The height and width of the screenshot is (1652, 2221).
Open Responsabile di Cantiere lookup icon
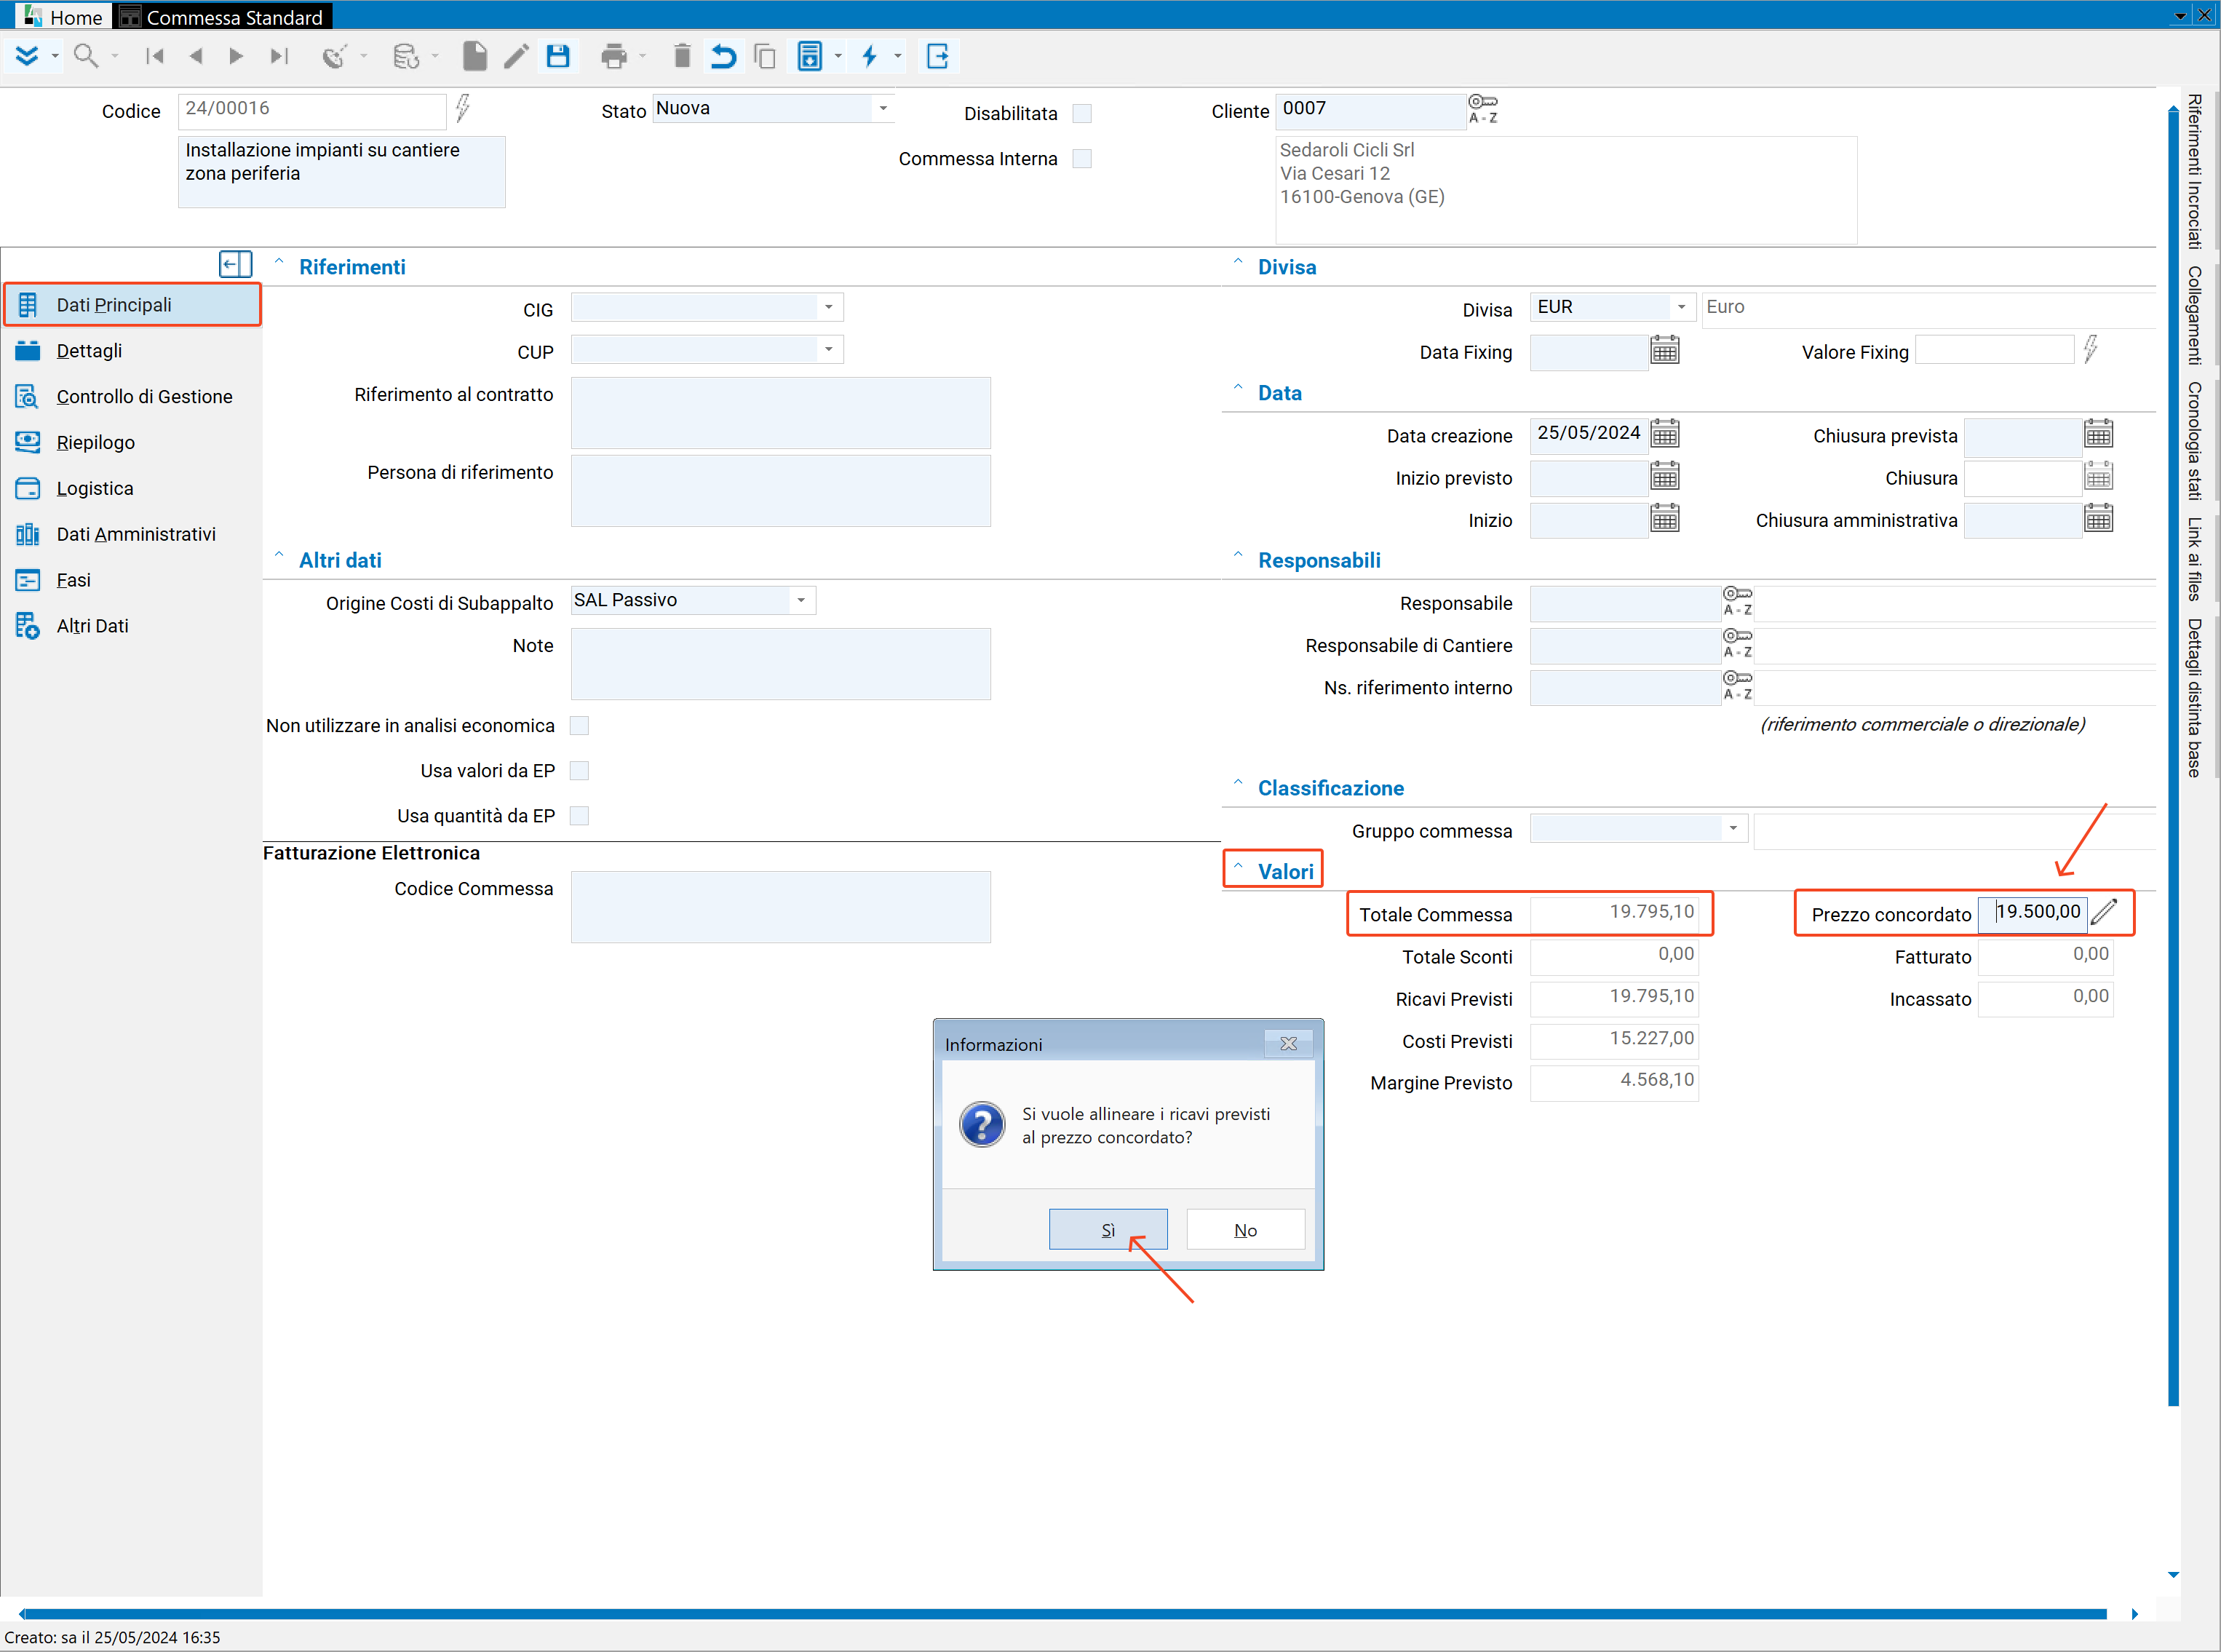point(1737,643)
